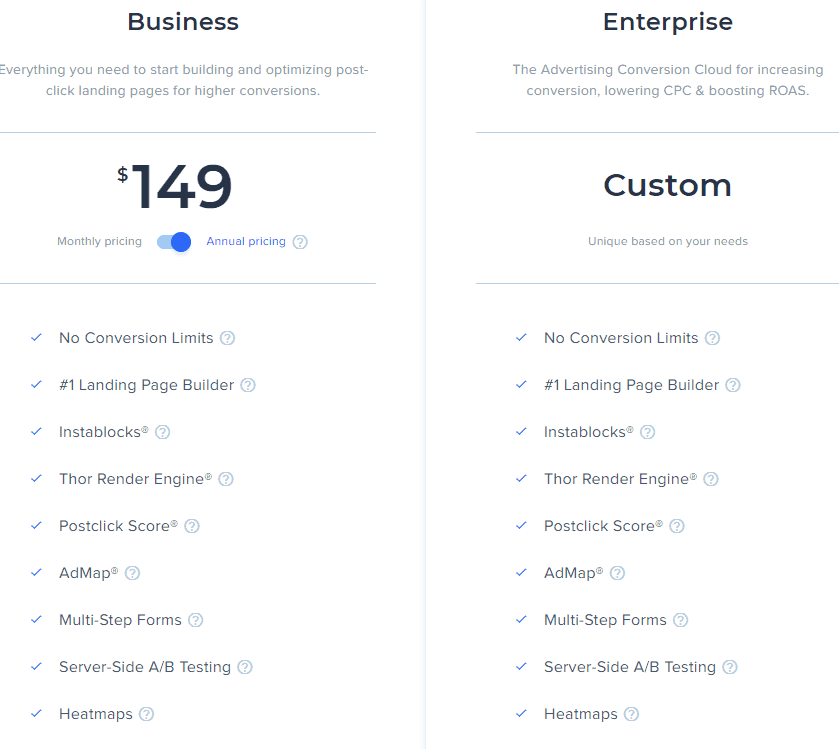
Task: Click the Enterprise plan heading
Action: click(x=668, y=22)
